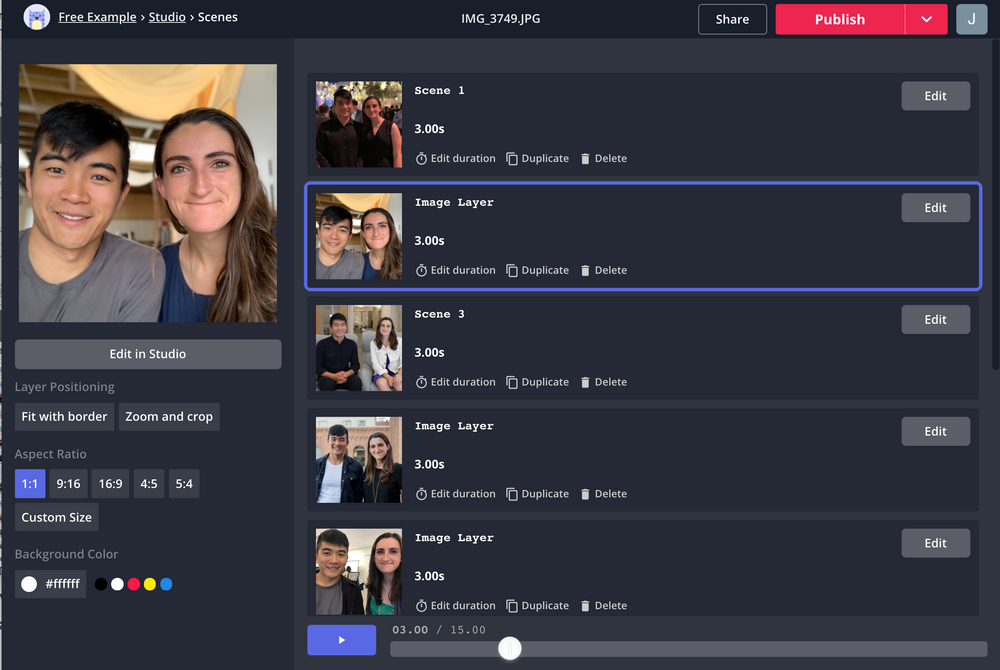Click the Edit in Studio button

[147, 354]
